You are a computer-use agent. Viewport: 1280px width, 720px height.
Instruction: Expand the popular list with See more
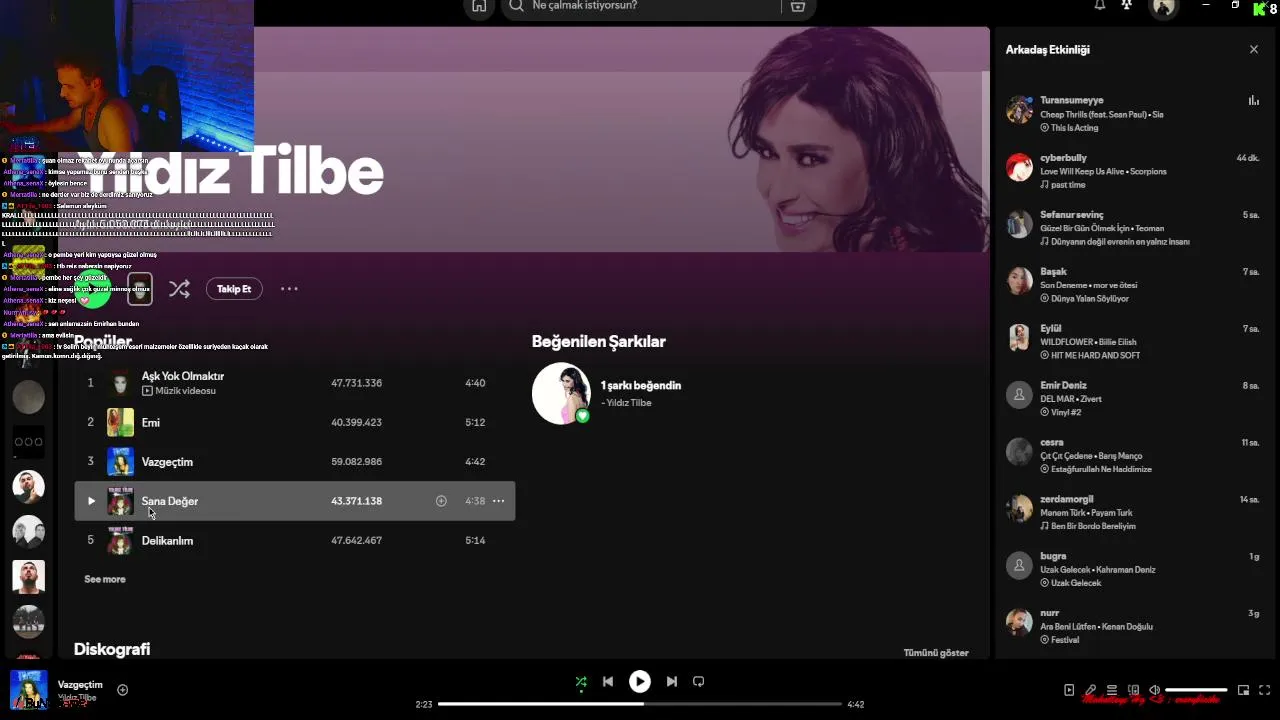click(105, 579)
